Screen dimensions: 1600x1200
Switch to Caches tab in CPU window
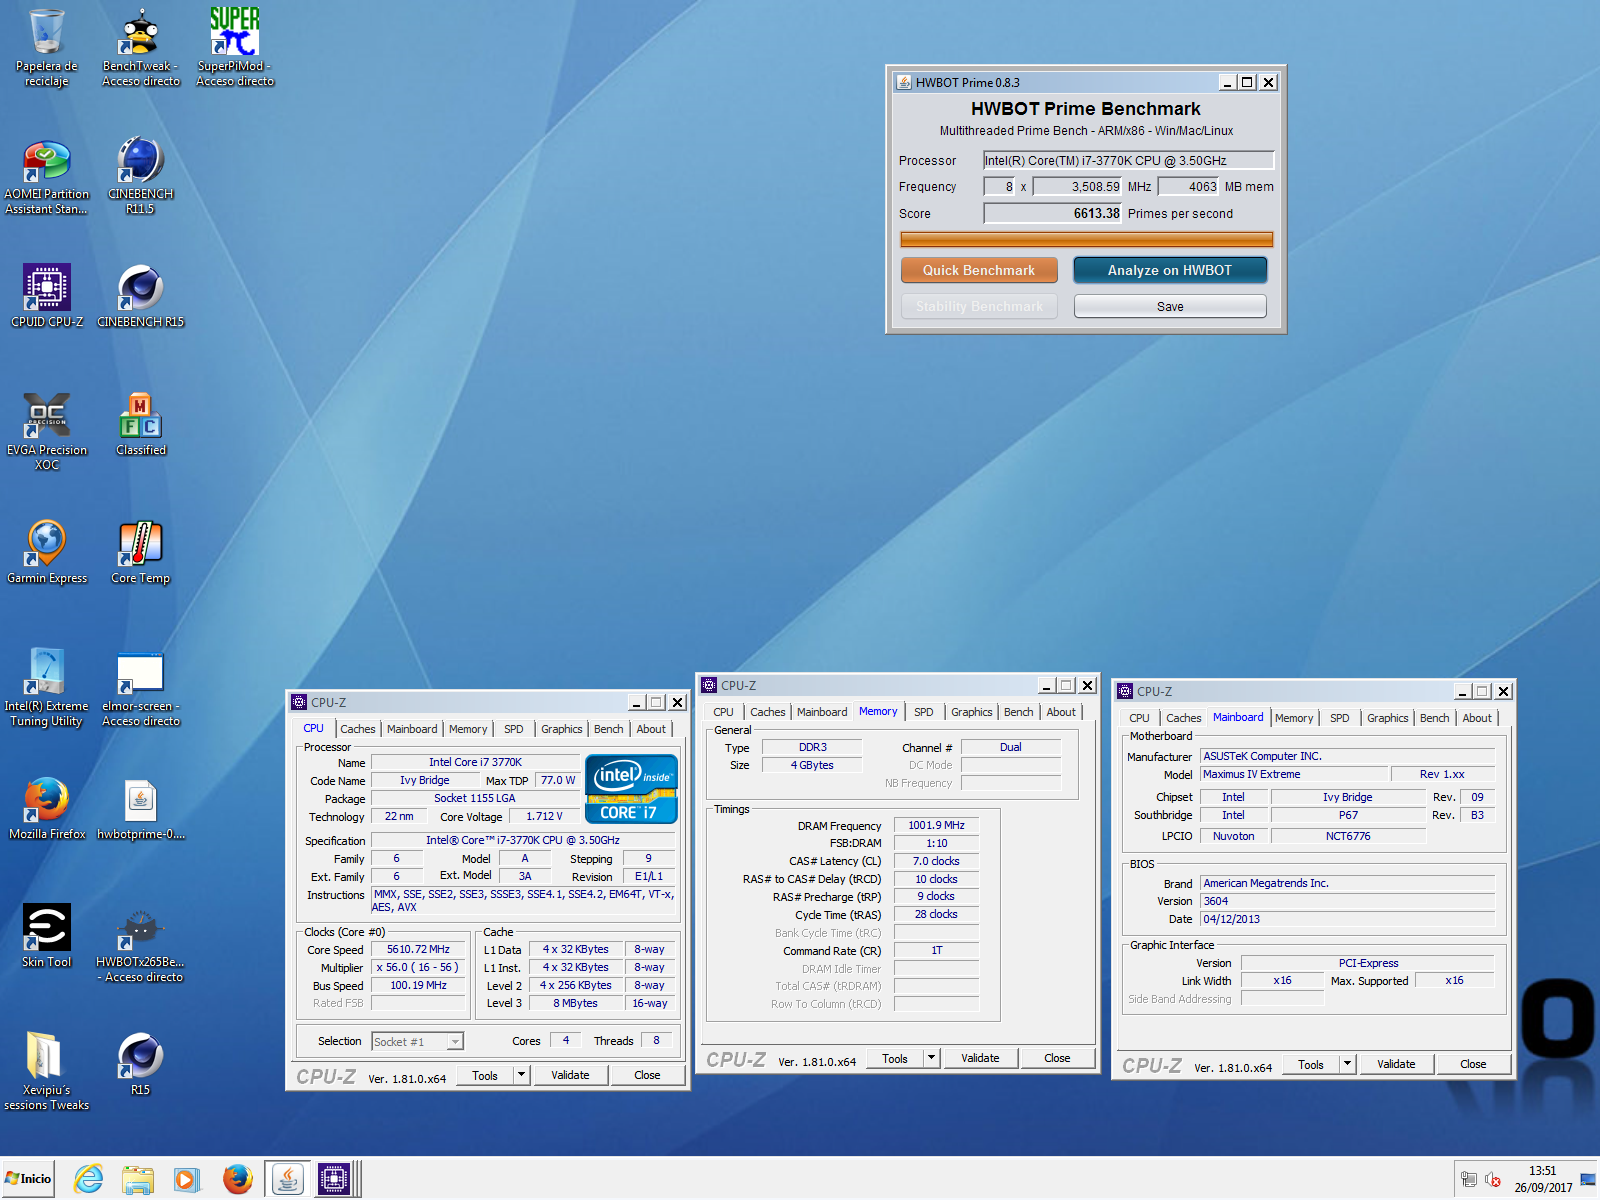[x=357, y=729]
